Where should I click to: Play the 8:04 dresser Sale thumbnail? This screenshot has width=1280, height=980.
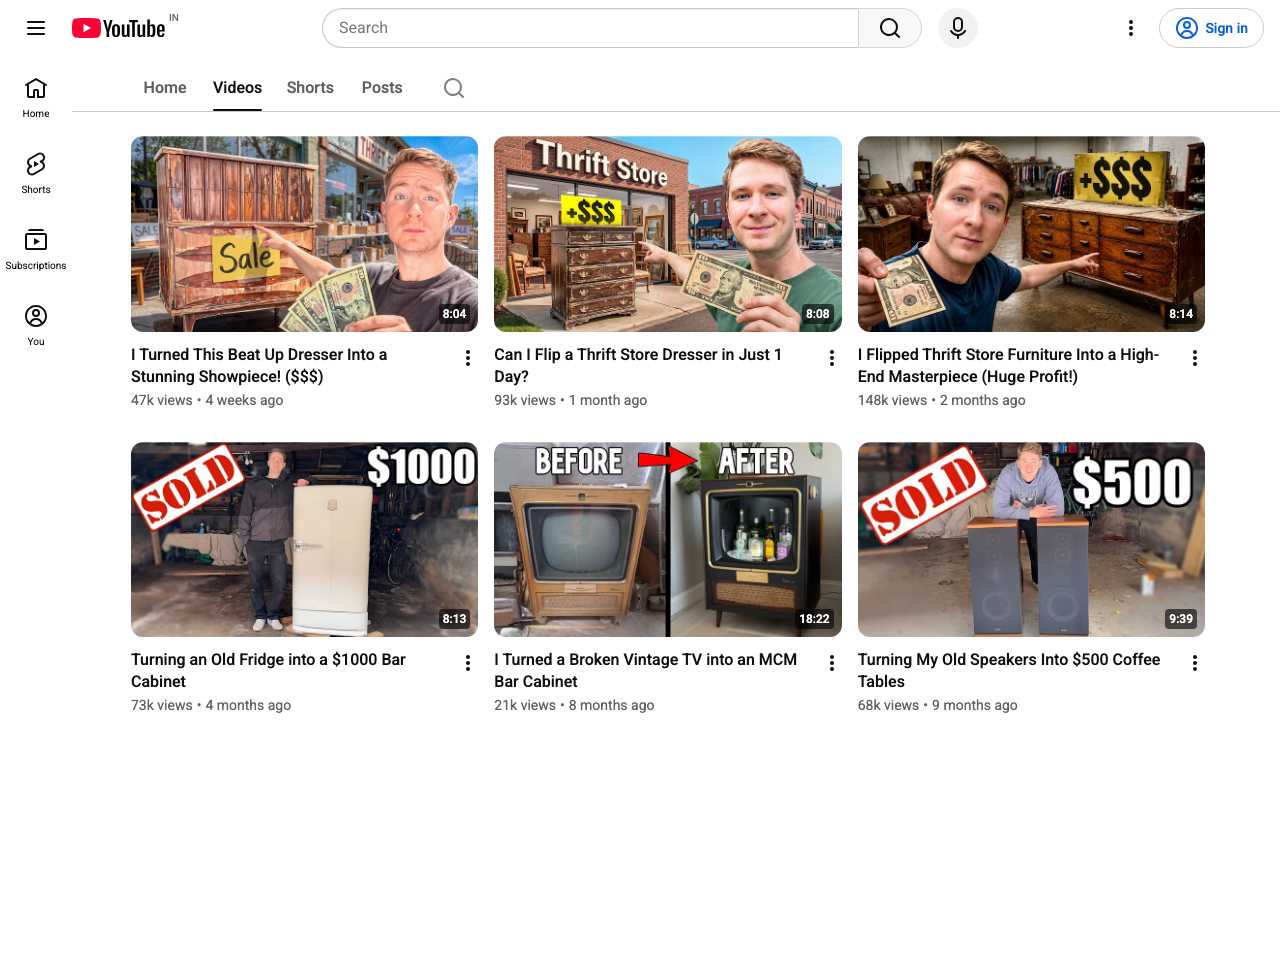304,234
